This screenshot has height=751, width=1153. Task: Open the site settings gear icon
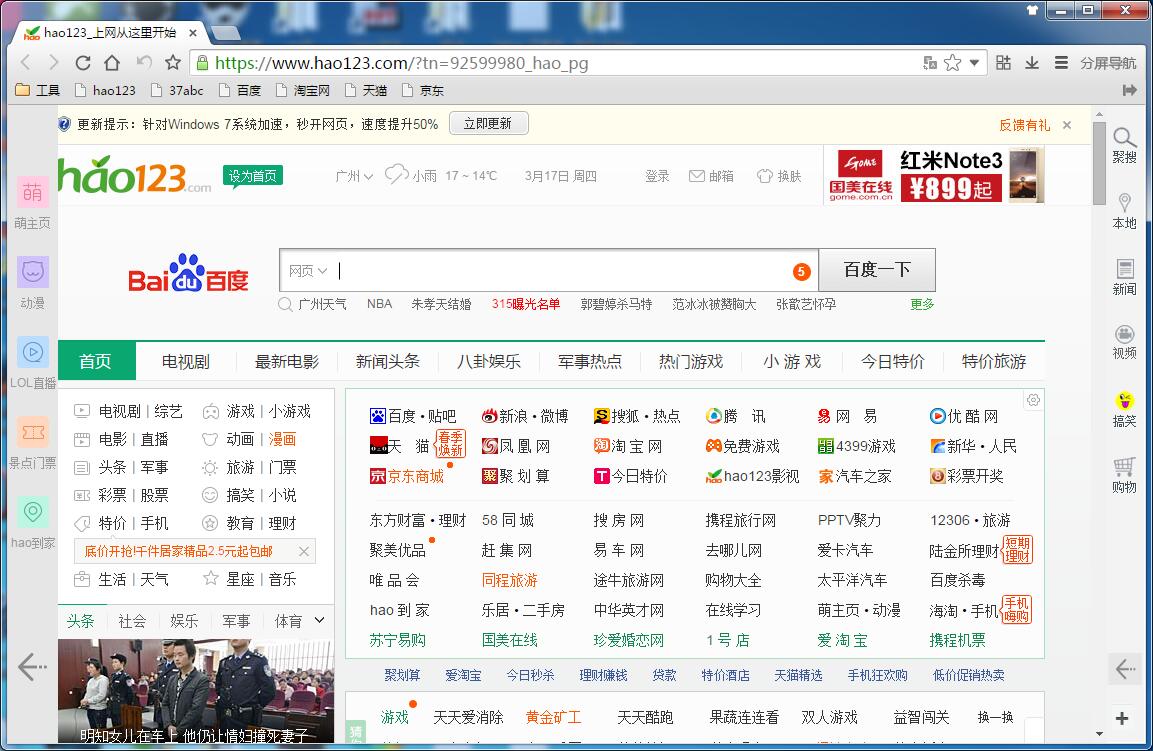1033,400
